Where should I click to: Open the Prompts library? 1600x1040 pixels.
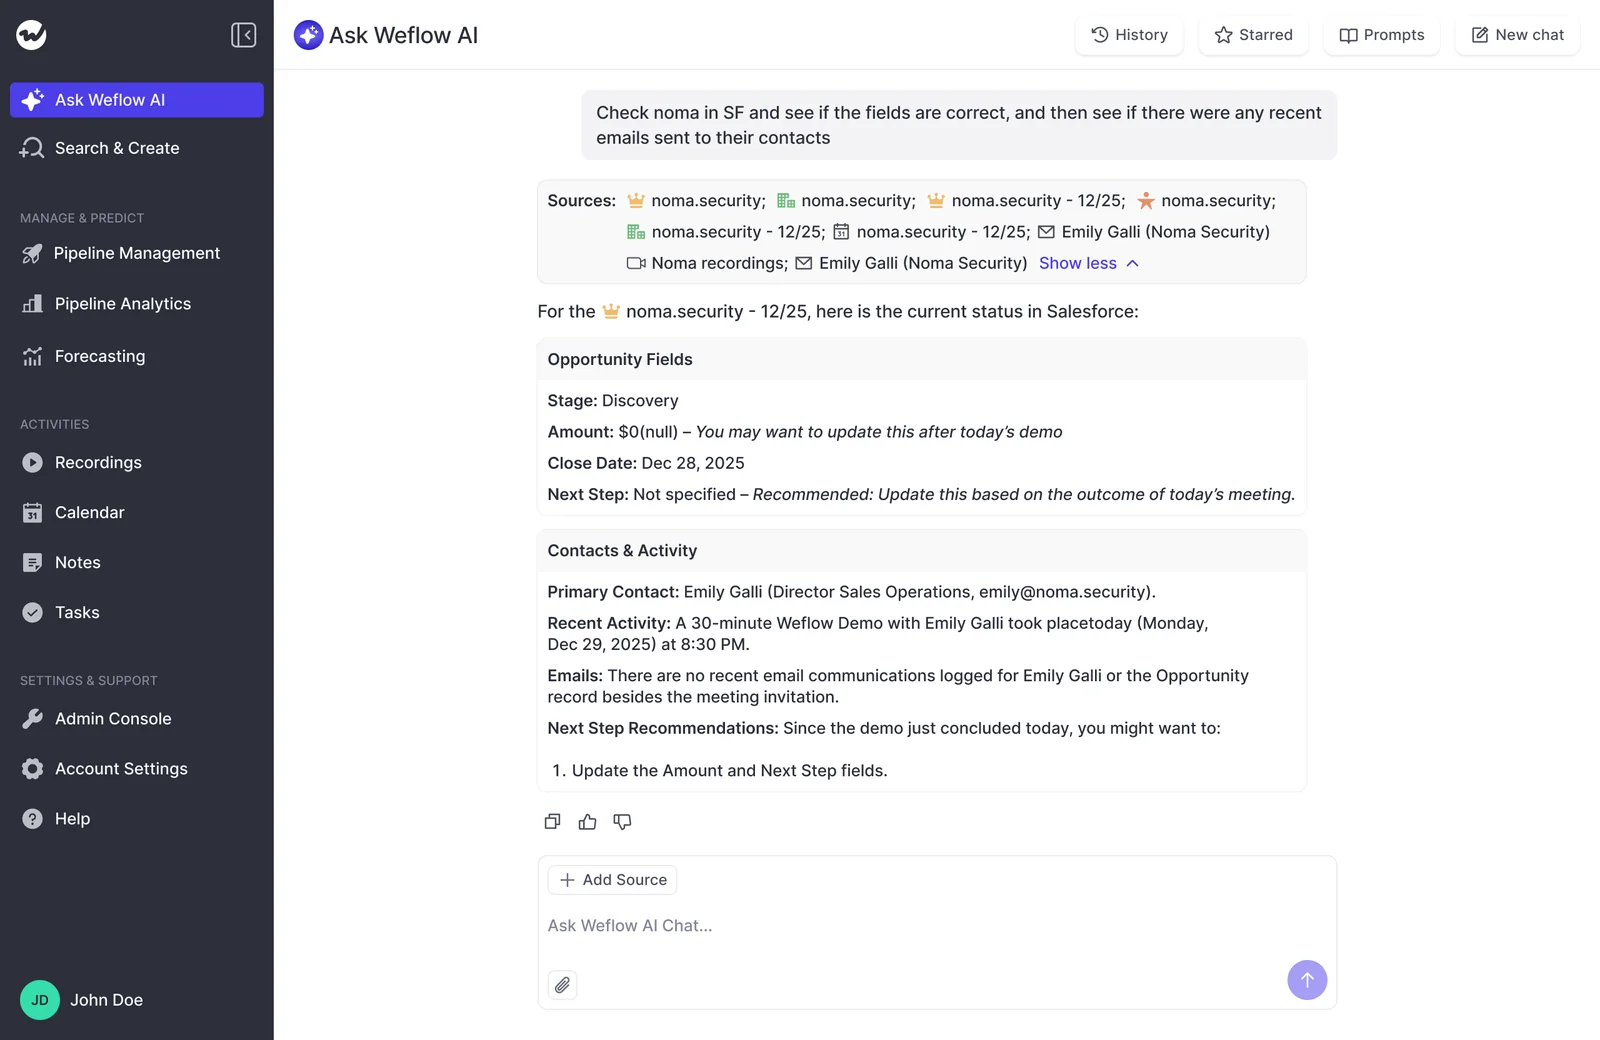click(1381, 35)
